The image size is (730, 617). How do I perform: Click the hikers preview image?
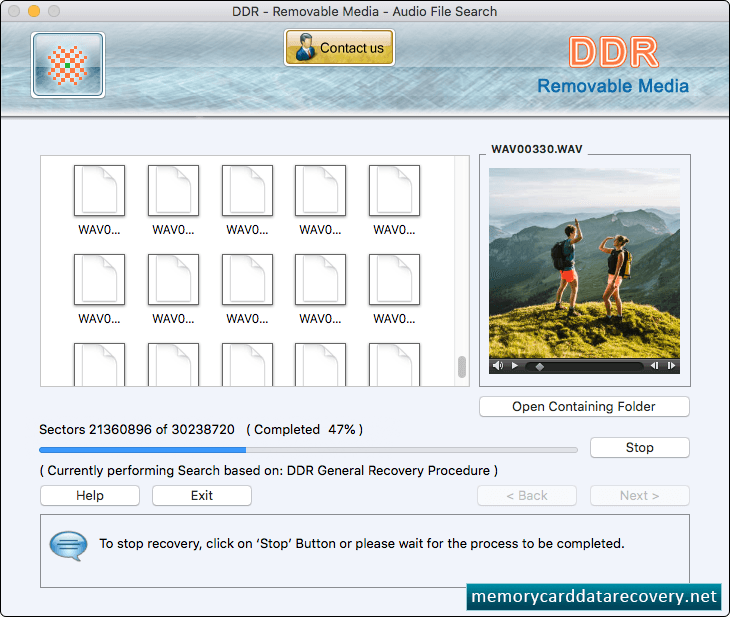(x=584, y=263)
